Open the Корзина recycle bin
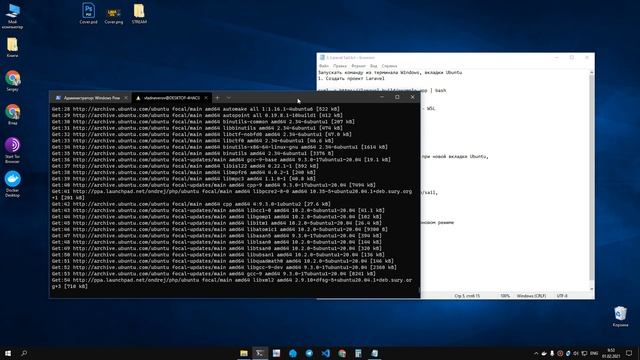This screenshot has height=360, width=640. 620,316
